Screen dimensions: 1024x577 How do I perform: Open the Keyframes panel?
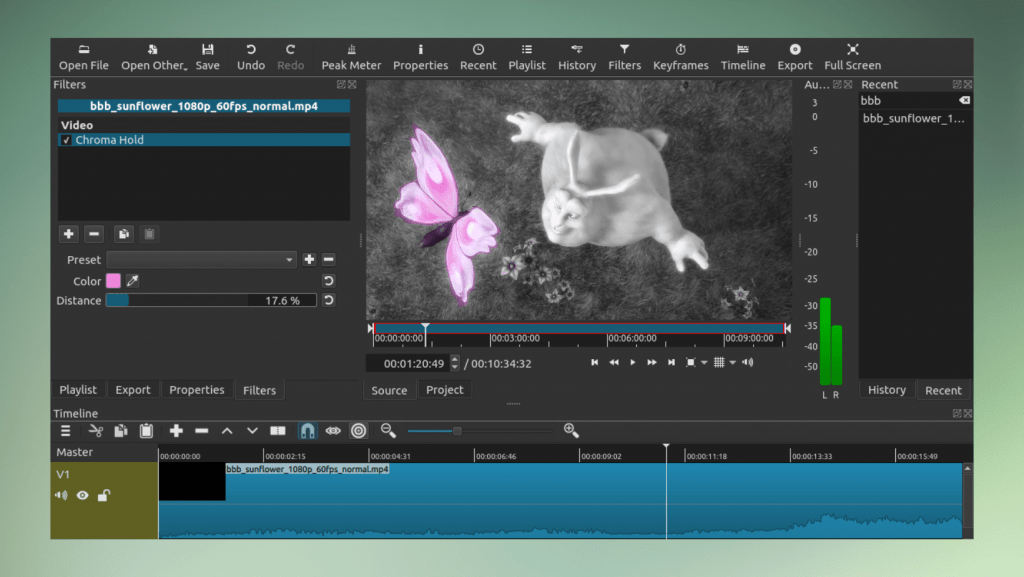click(680, 57)
